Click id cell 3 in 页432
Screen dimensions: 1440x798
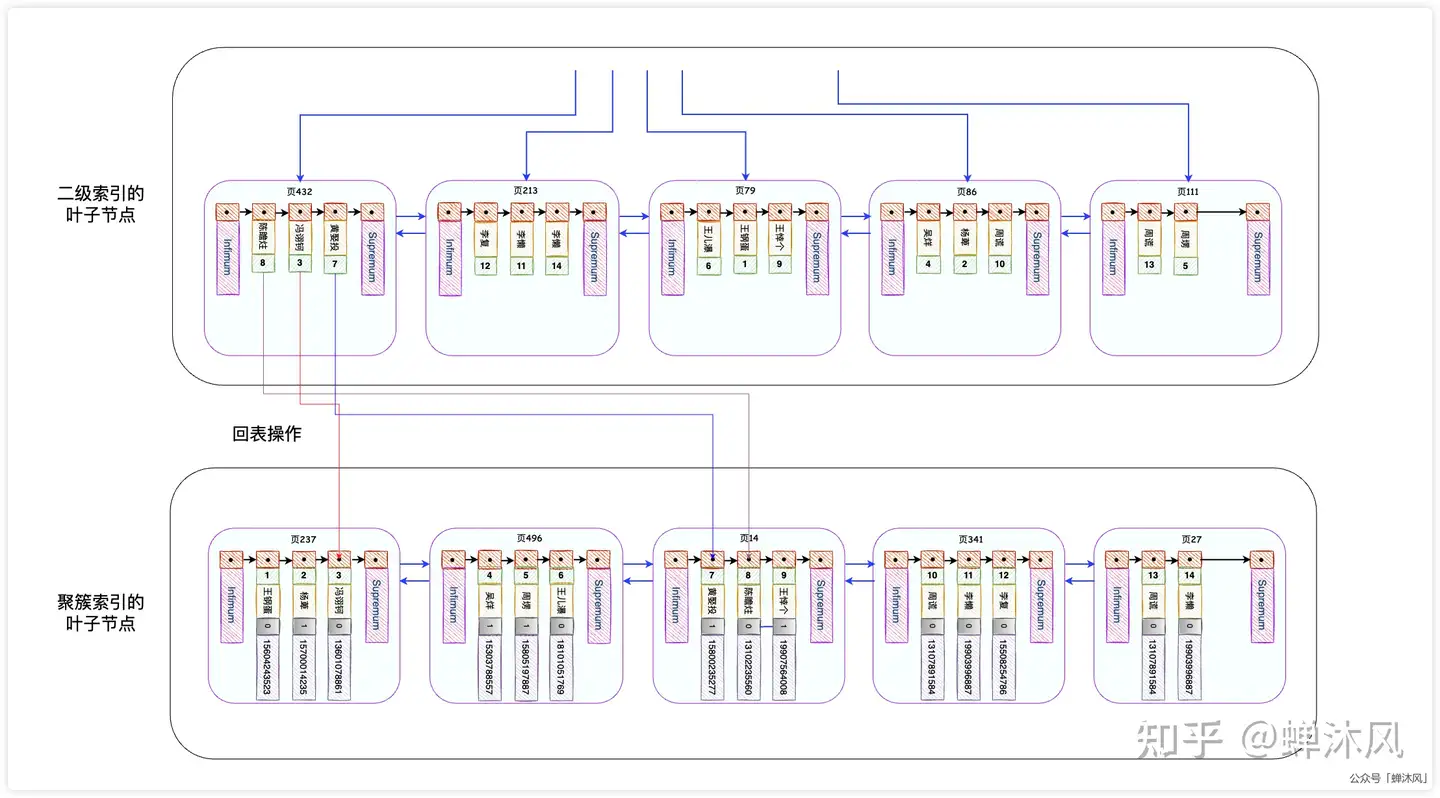pyautogui.click(x=300, y=265)
